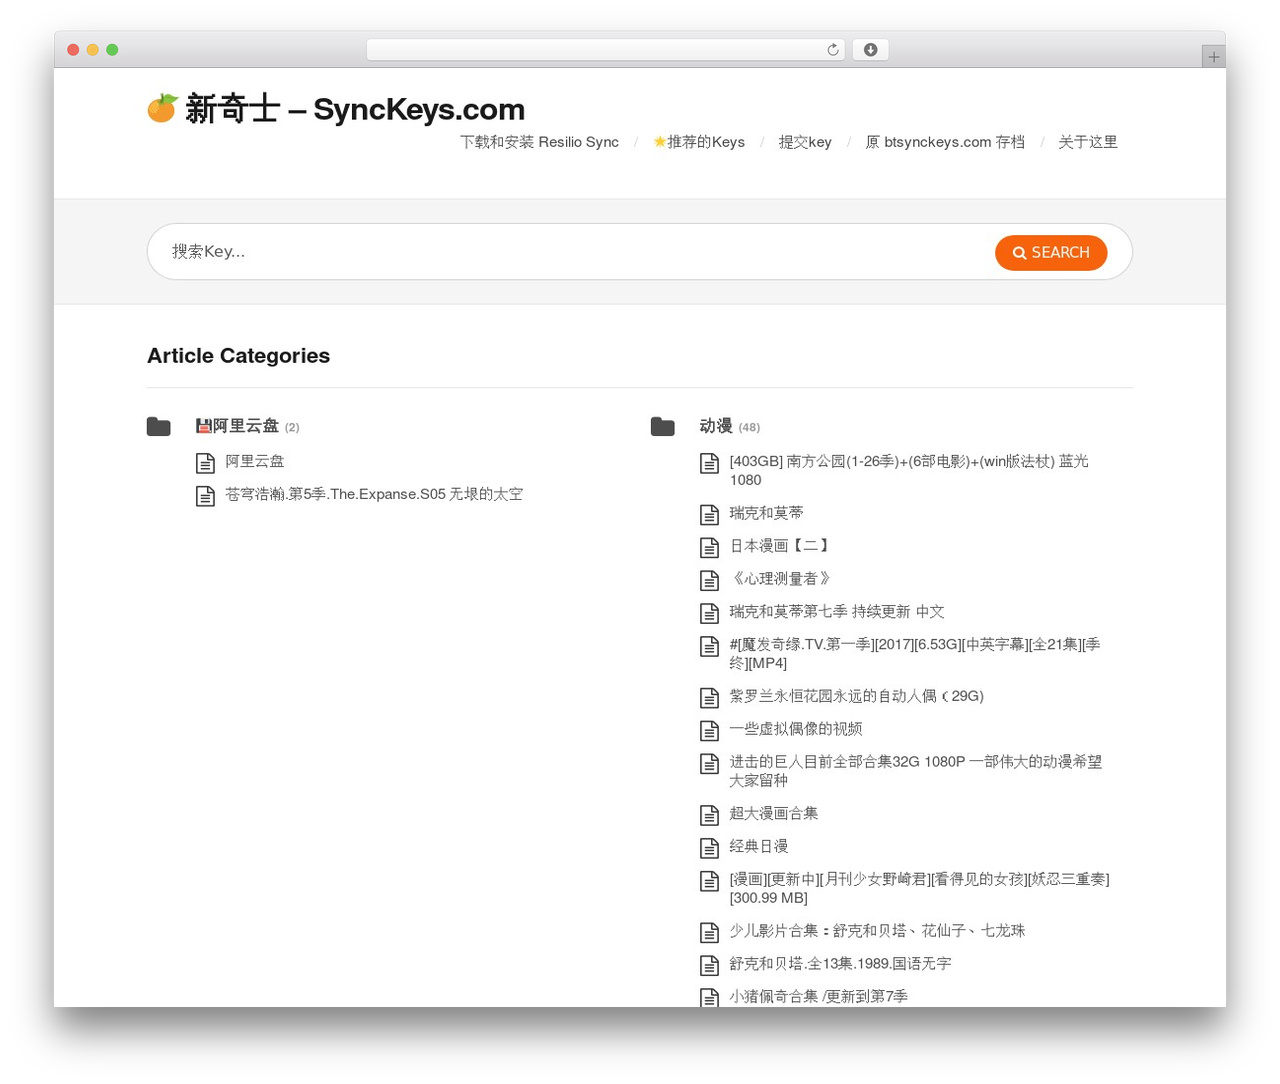This screenshot has width=1280, height=1084.
Task: Open the 关于这里 menu item
Action: (x=1088, y=142)
